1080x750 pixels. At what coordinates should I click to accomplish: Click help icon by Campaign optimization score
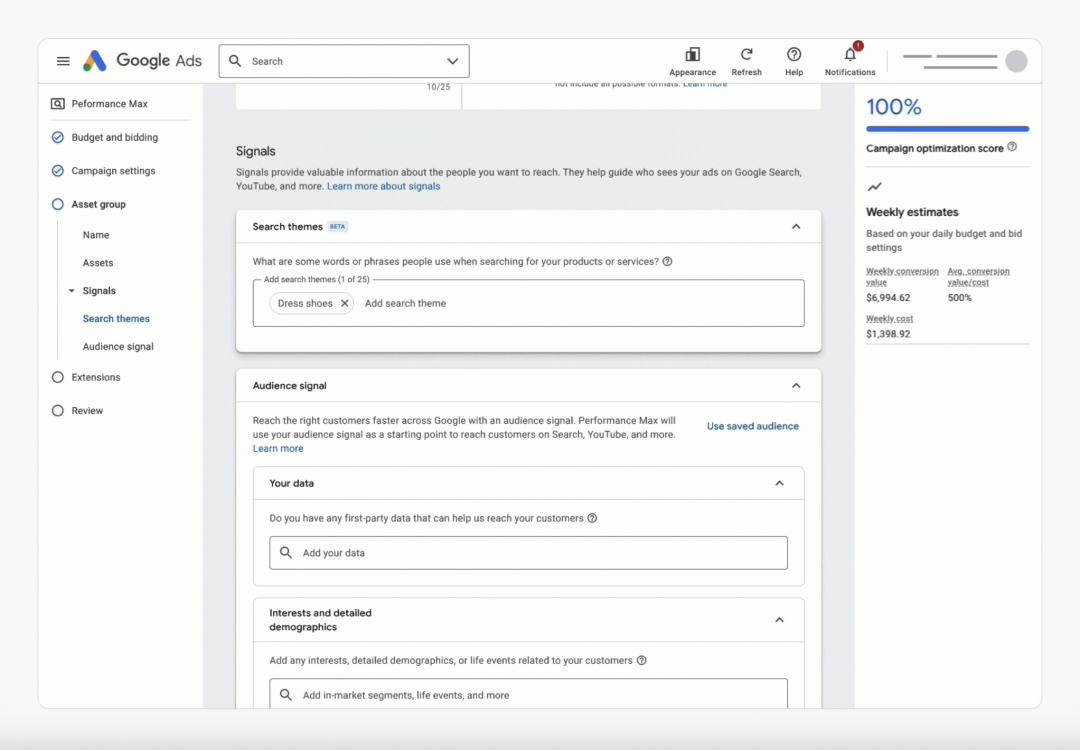[x=1012, y=147]
